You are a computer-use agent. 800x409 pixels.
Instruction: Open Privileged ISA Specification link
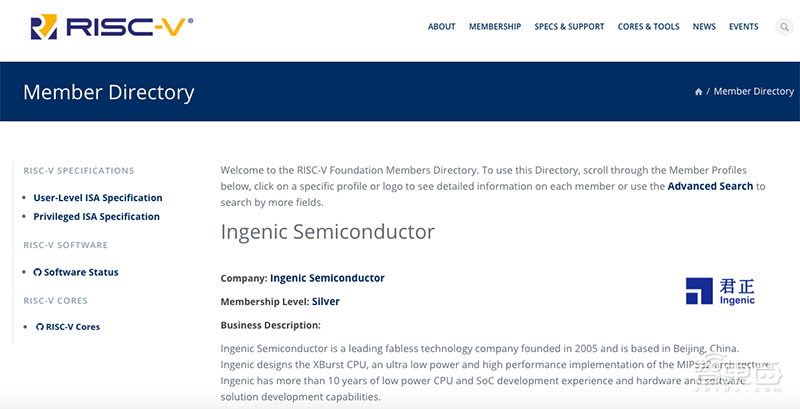pos(96,216)
